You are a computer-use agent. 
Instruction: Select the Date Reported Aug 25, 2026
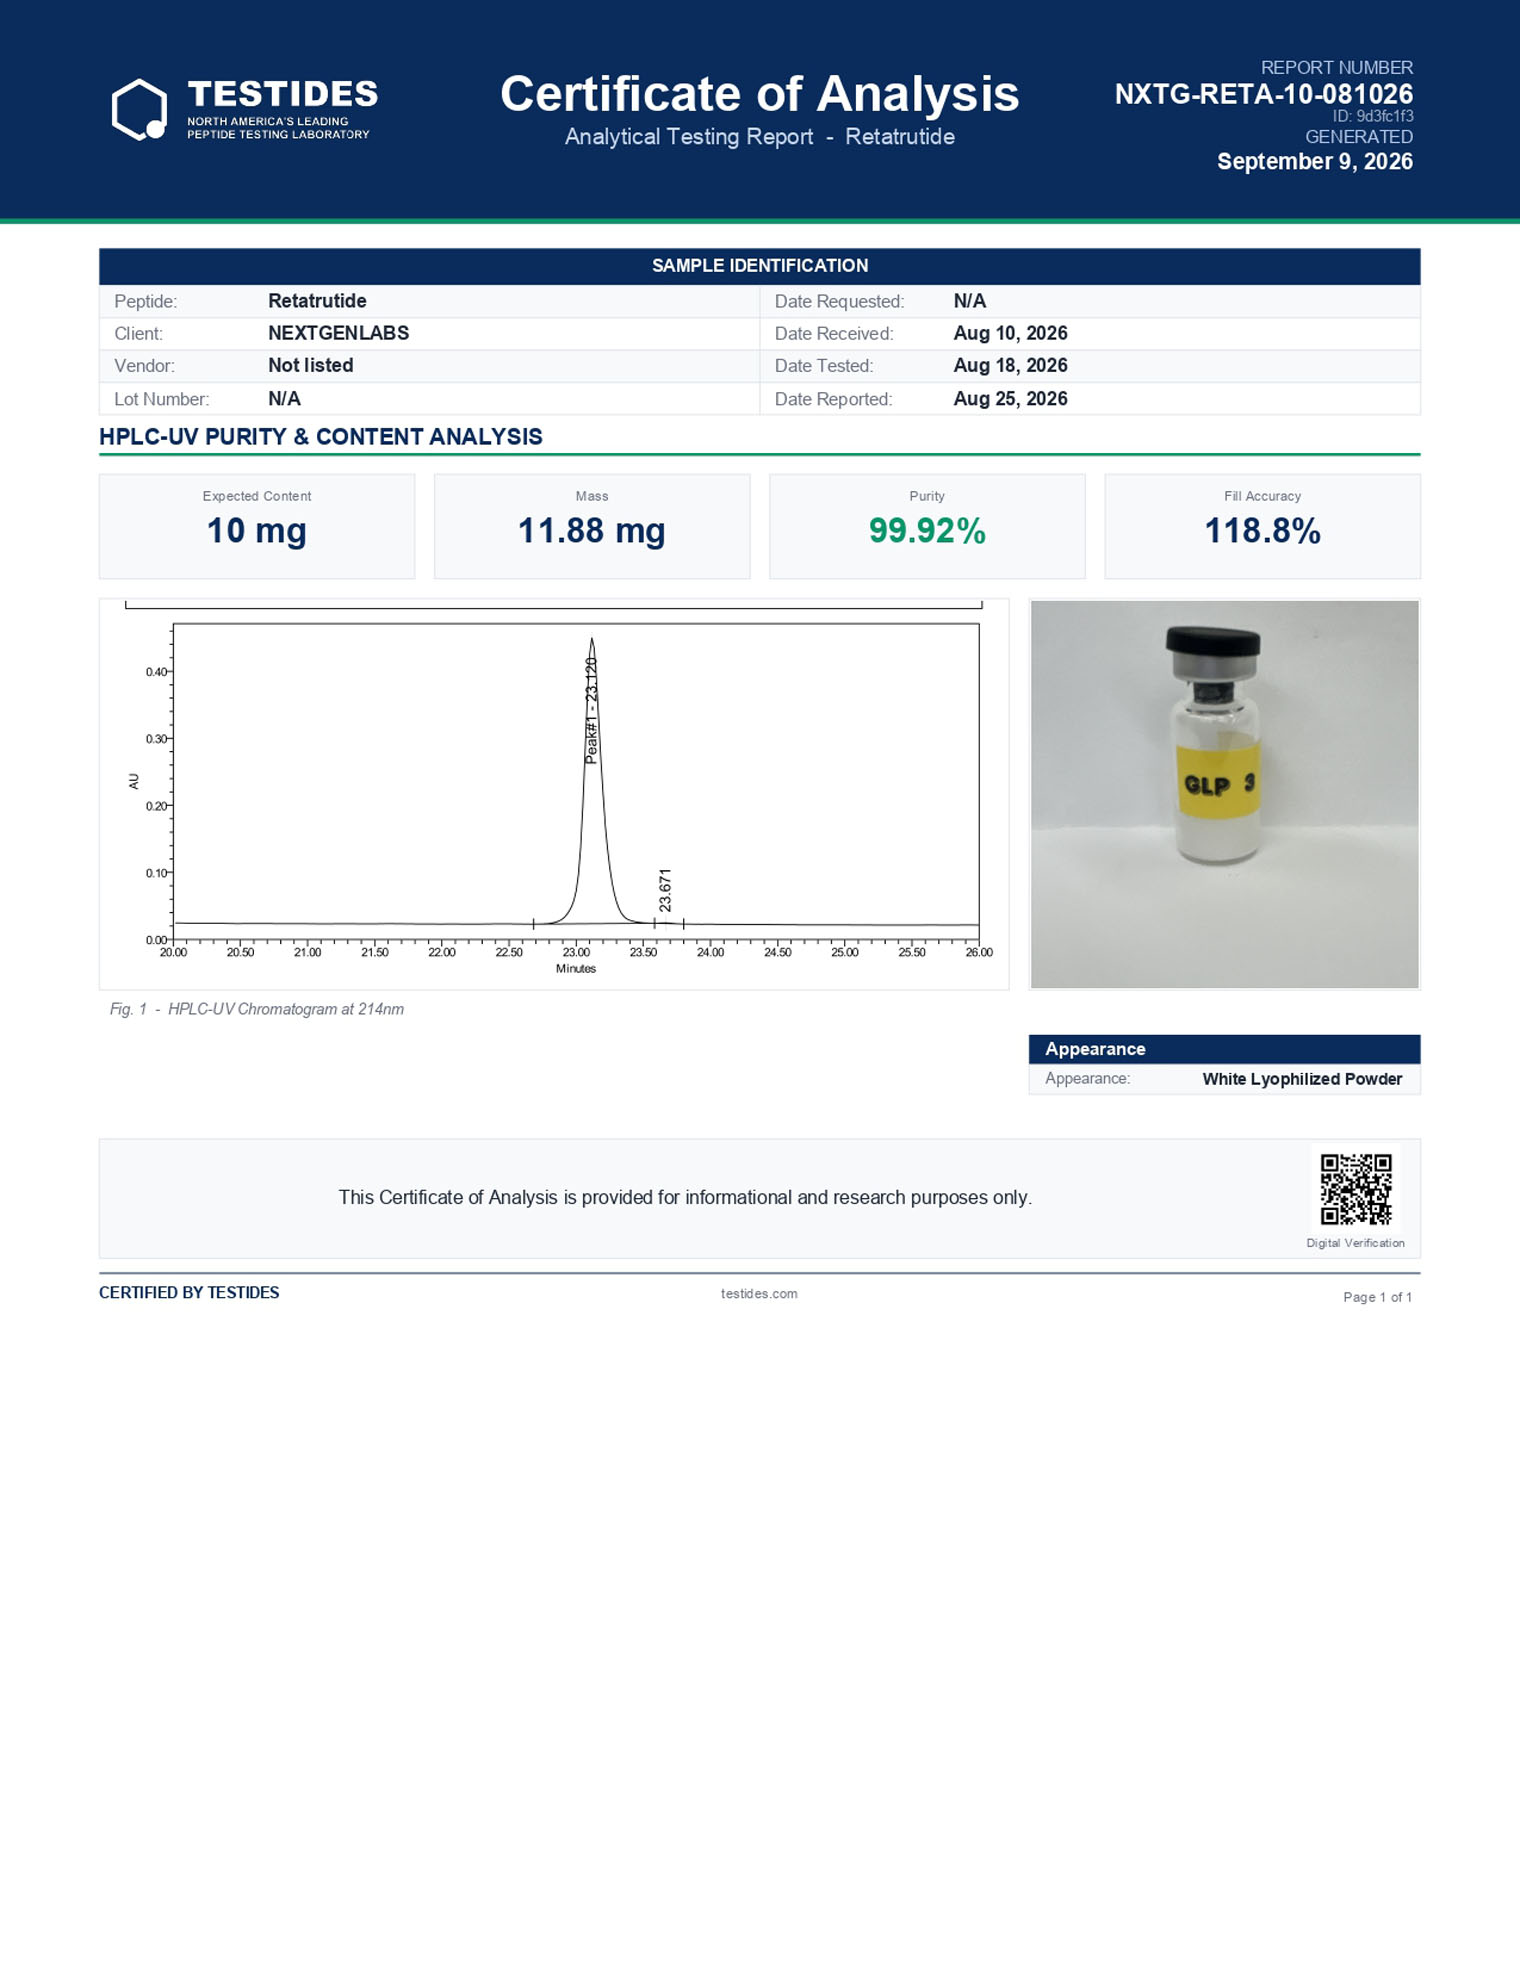1010,398
